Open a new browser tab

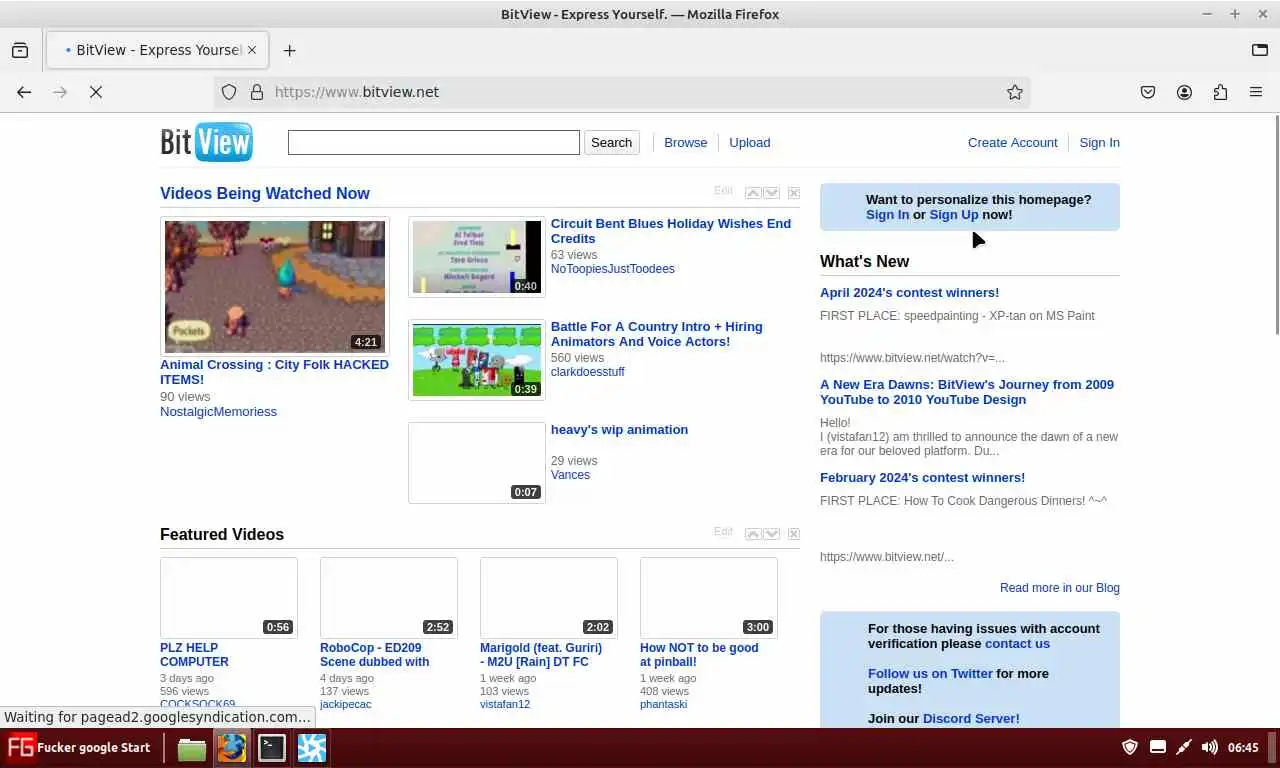click(289, 50)
